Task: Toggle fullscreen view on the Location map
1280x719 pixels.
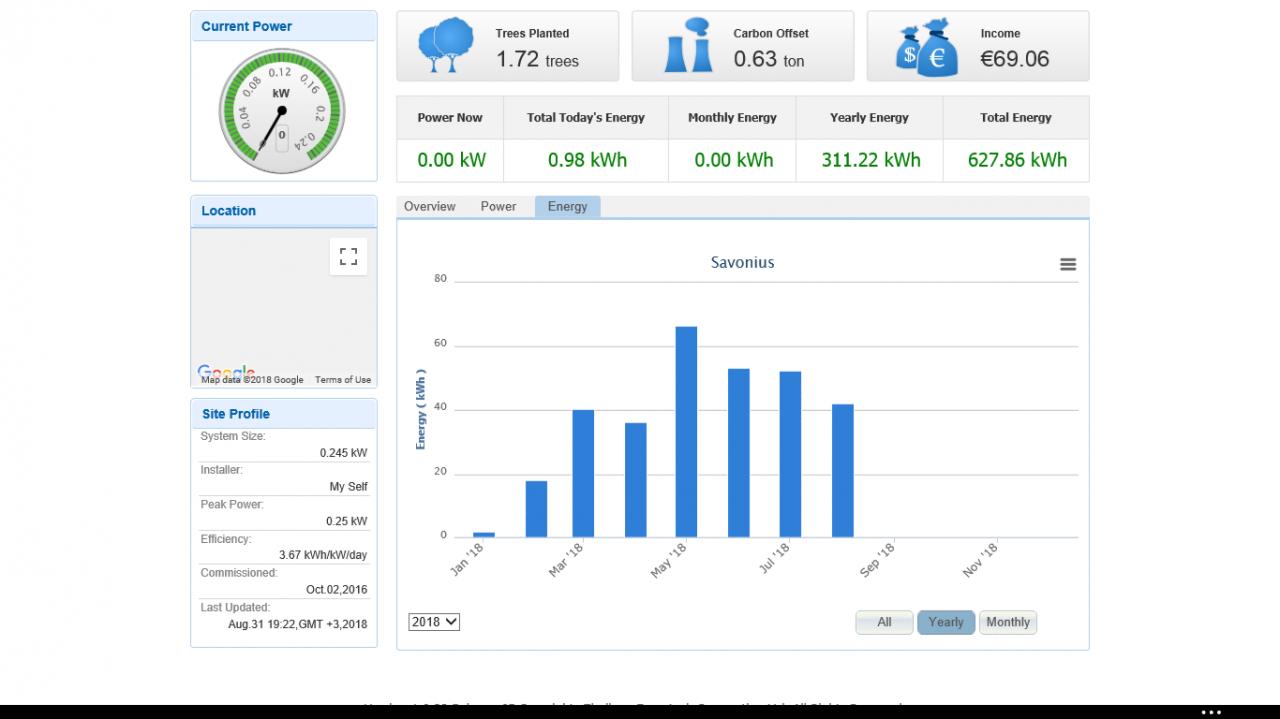Action: click(x=348, y=256)
